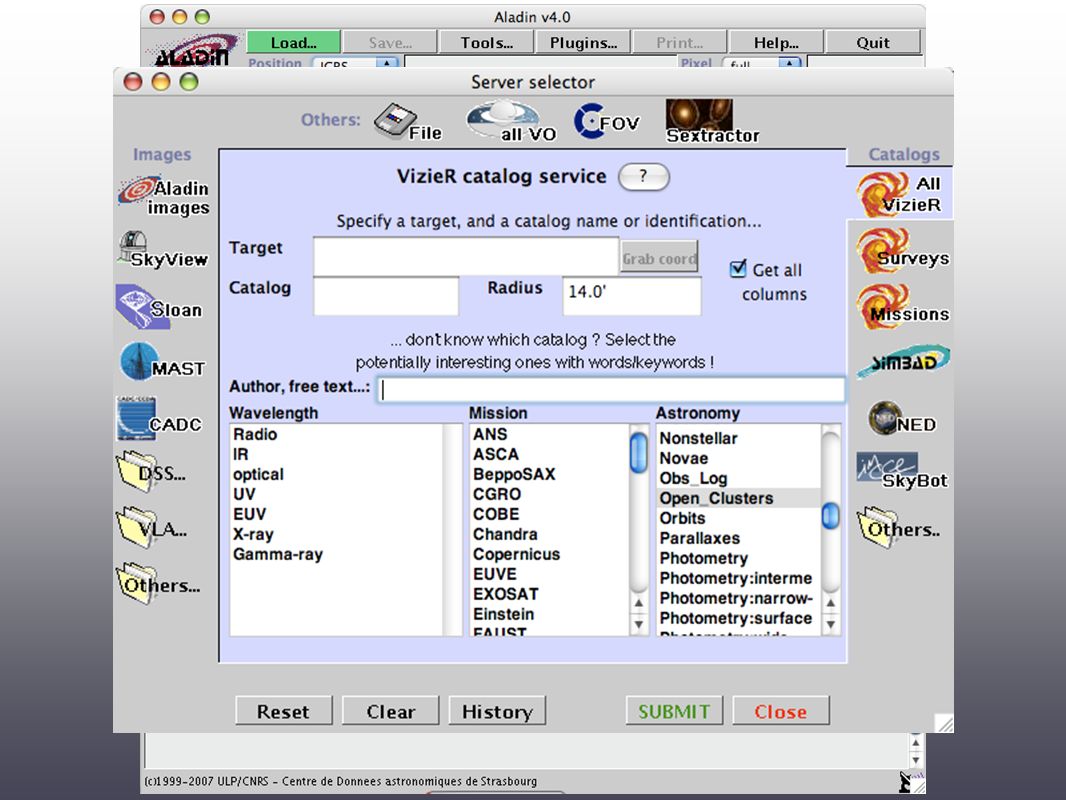This screenshot has height=800, width=1066.
Task: Open the Position frame dropdown in Aladin window
Action: (355, 63)
